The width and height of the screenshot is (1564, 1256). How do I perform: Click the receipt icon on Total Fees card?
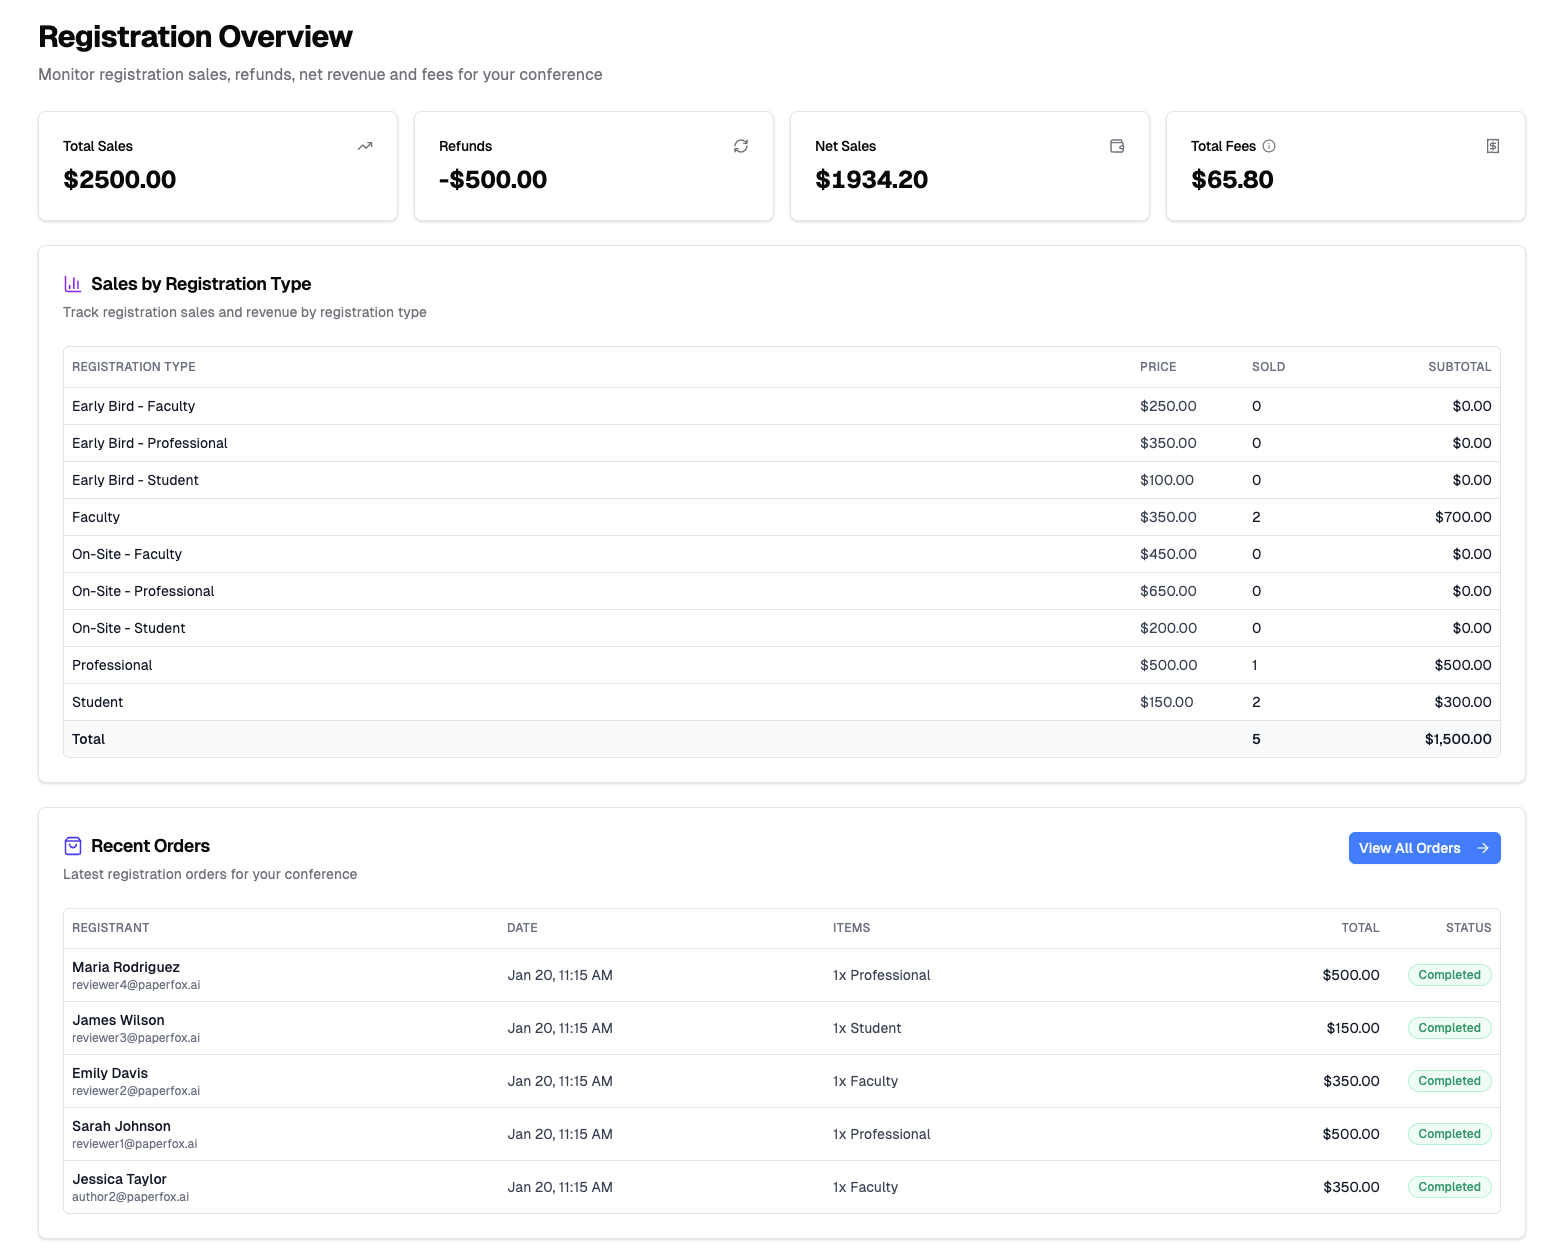coord(1492,146)
